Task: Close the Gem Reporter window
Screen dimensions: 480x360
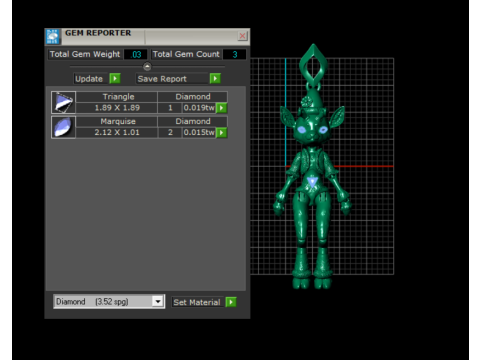Action: [x=242, y=36]
